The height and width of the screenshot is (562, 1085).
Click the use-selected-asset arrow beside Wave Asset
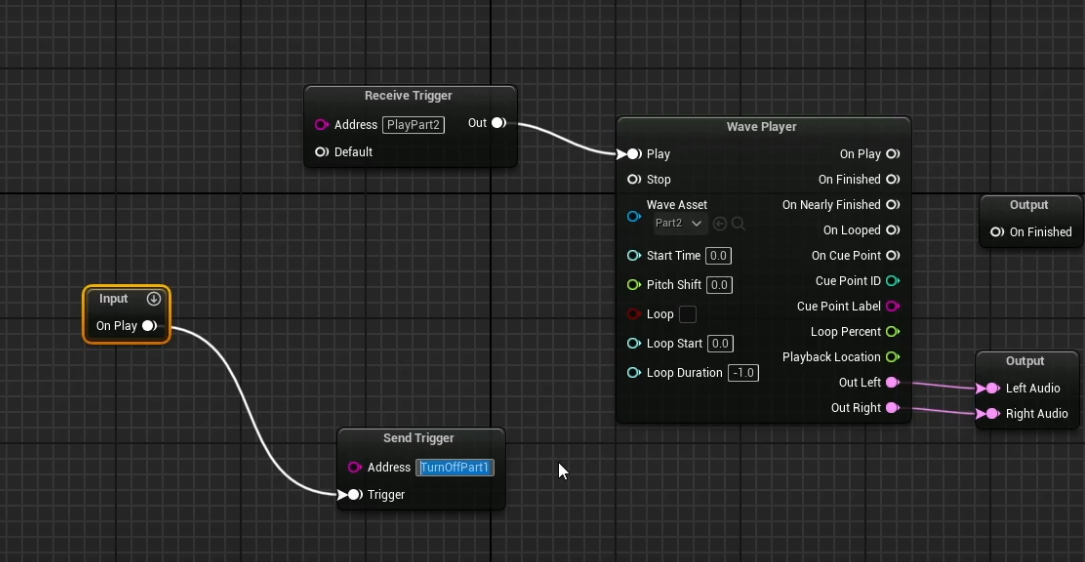[x=720, y=224]
